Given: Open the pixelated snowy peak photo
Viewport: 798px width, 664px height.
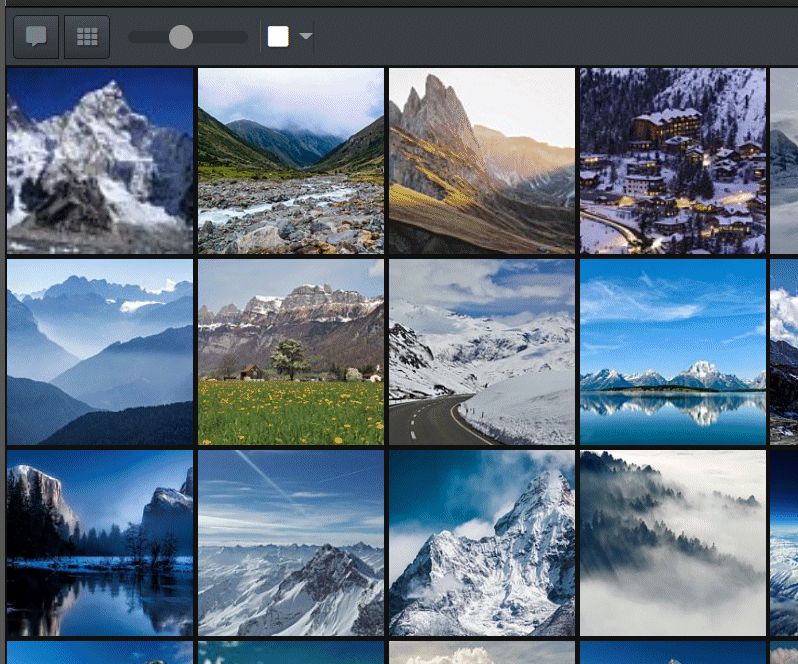Looking at the screenshot, I should coord(100,161).
